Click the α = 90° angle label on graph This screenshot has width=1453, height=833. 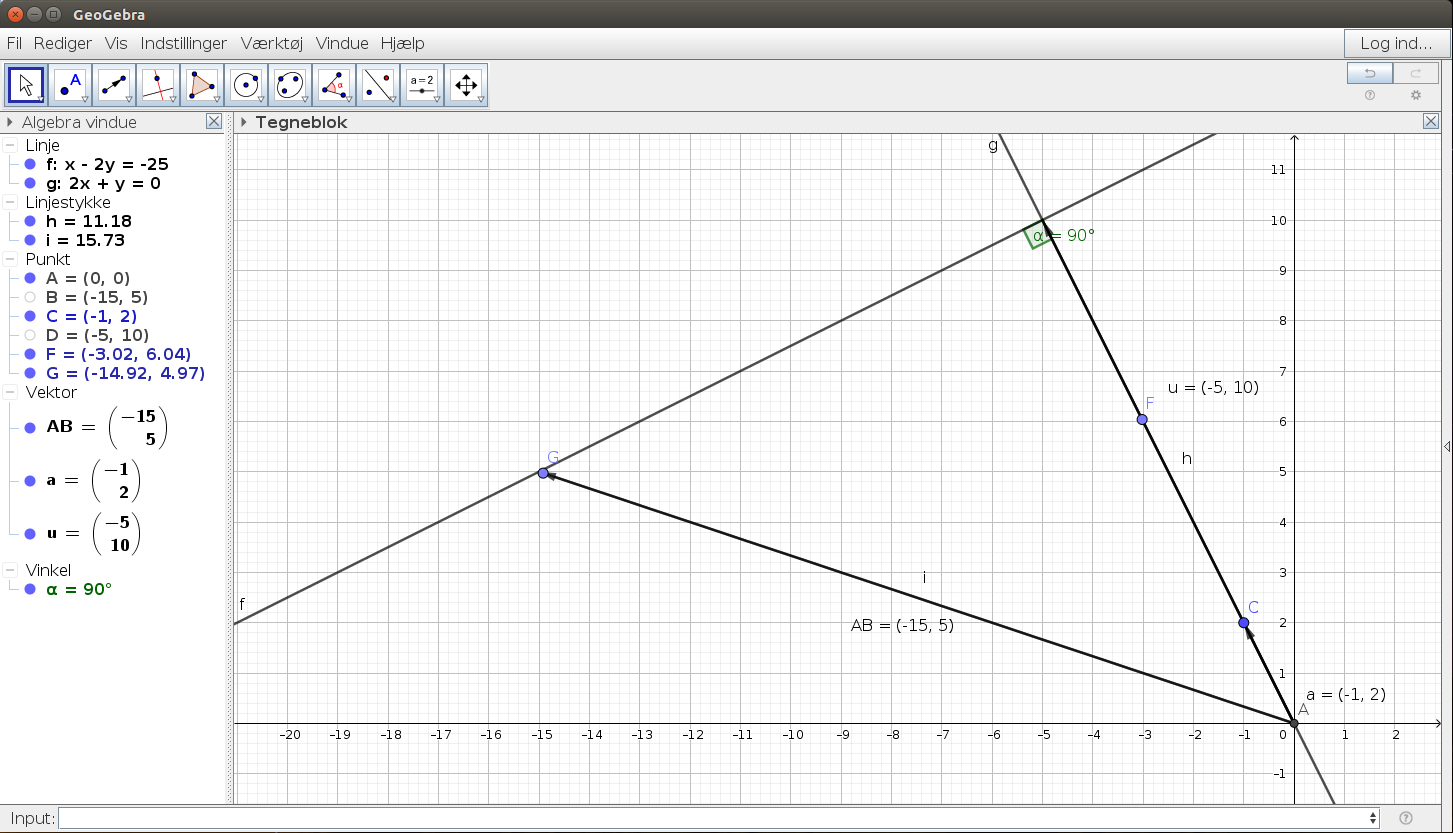pos(1064,236)
